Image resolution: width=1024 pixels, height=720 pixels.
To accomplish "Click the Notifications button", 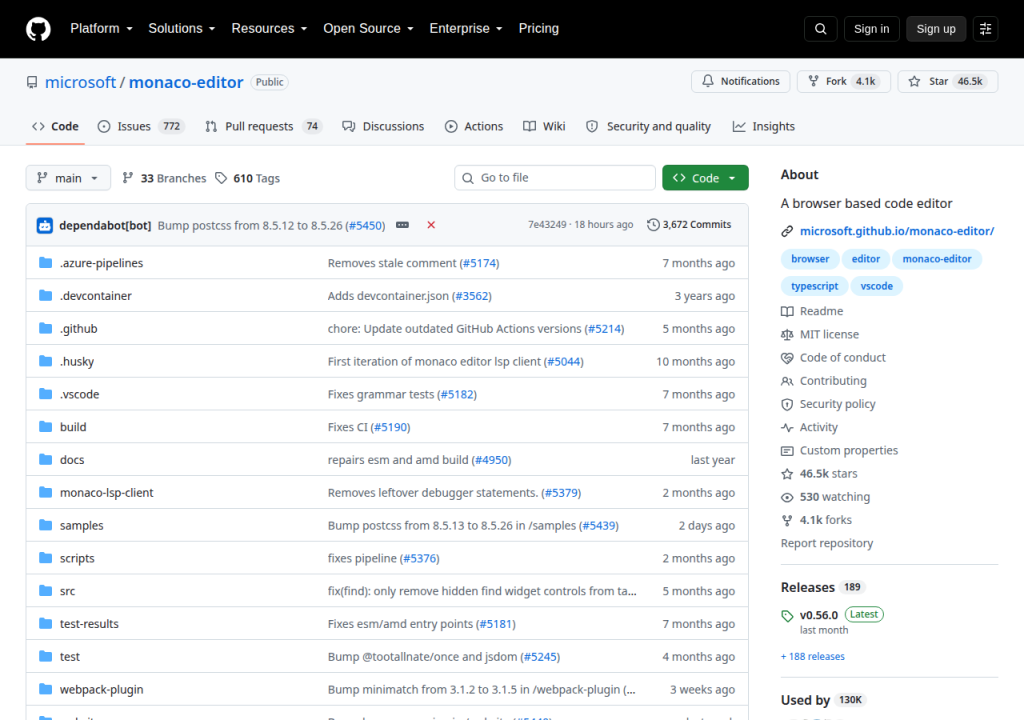I will click(741, 81).
